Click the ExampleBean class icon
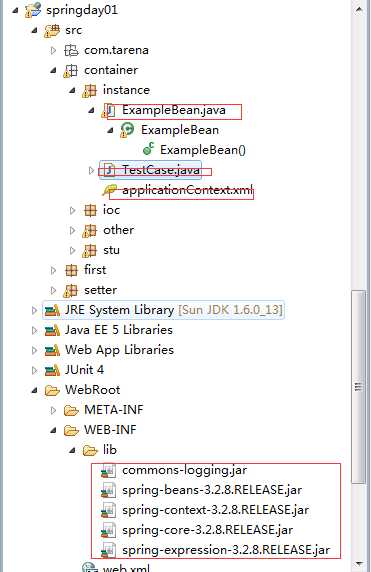371x572 pixels. [x=127, y=130]
